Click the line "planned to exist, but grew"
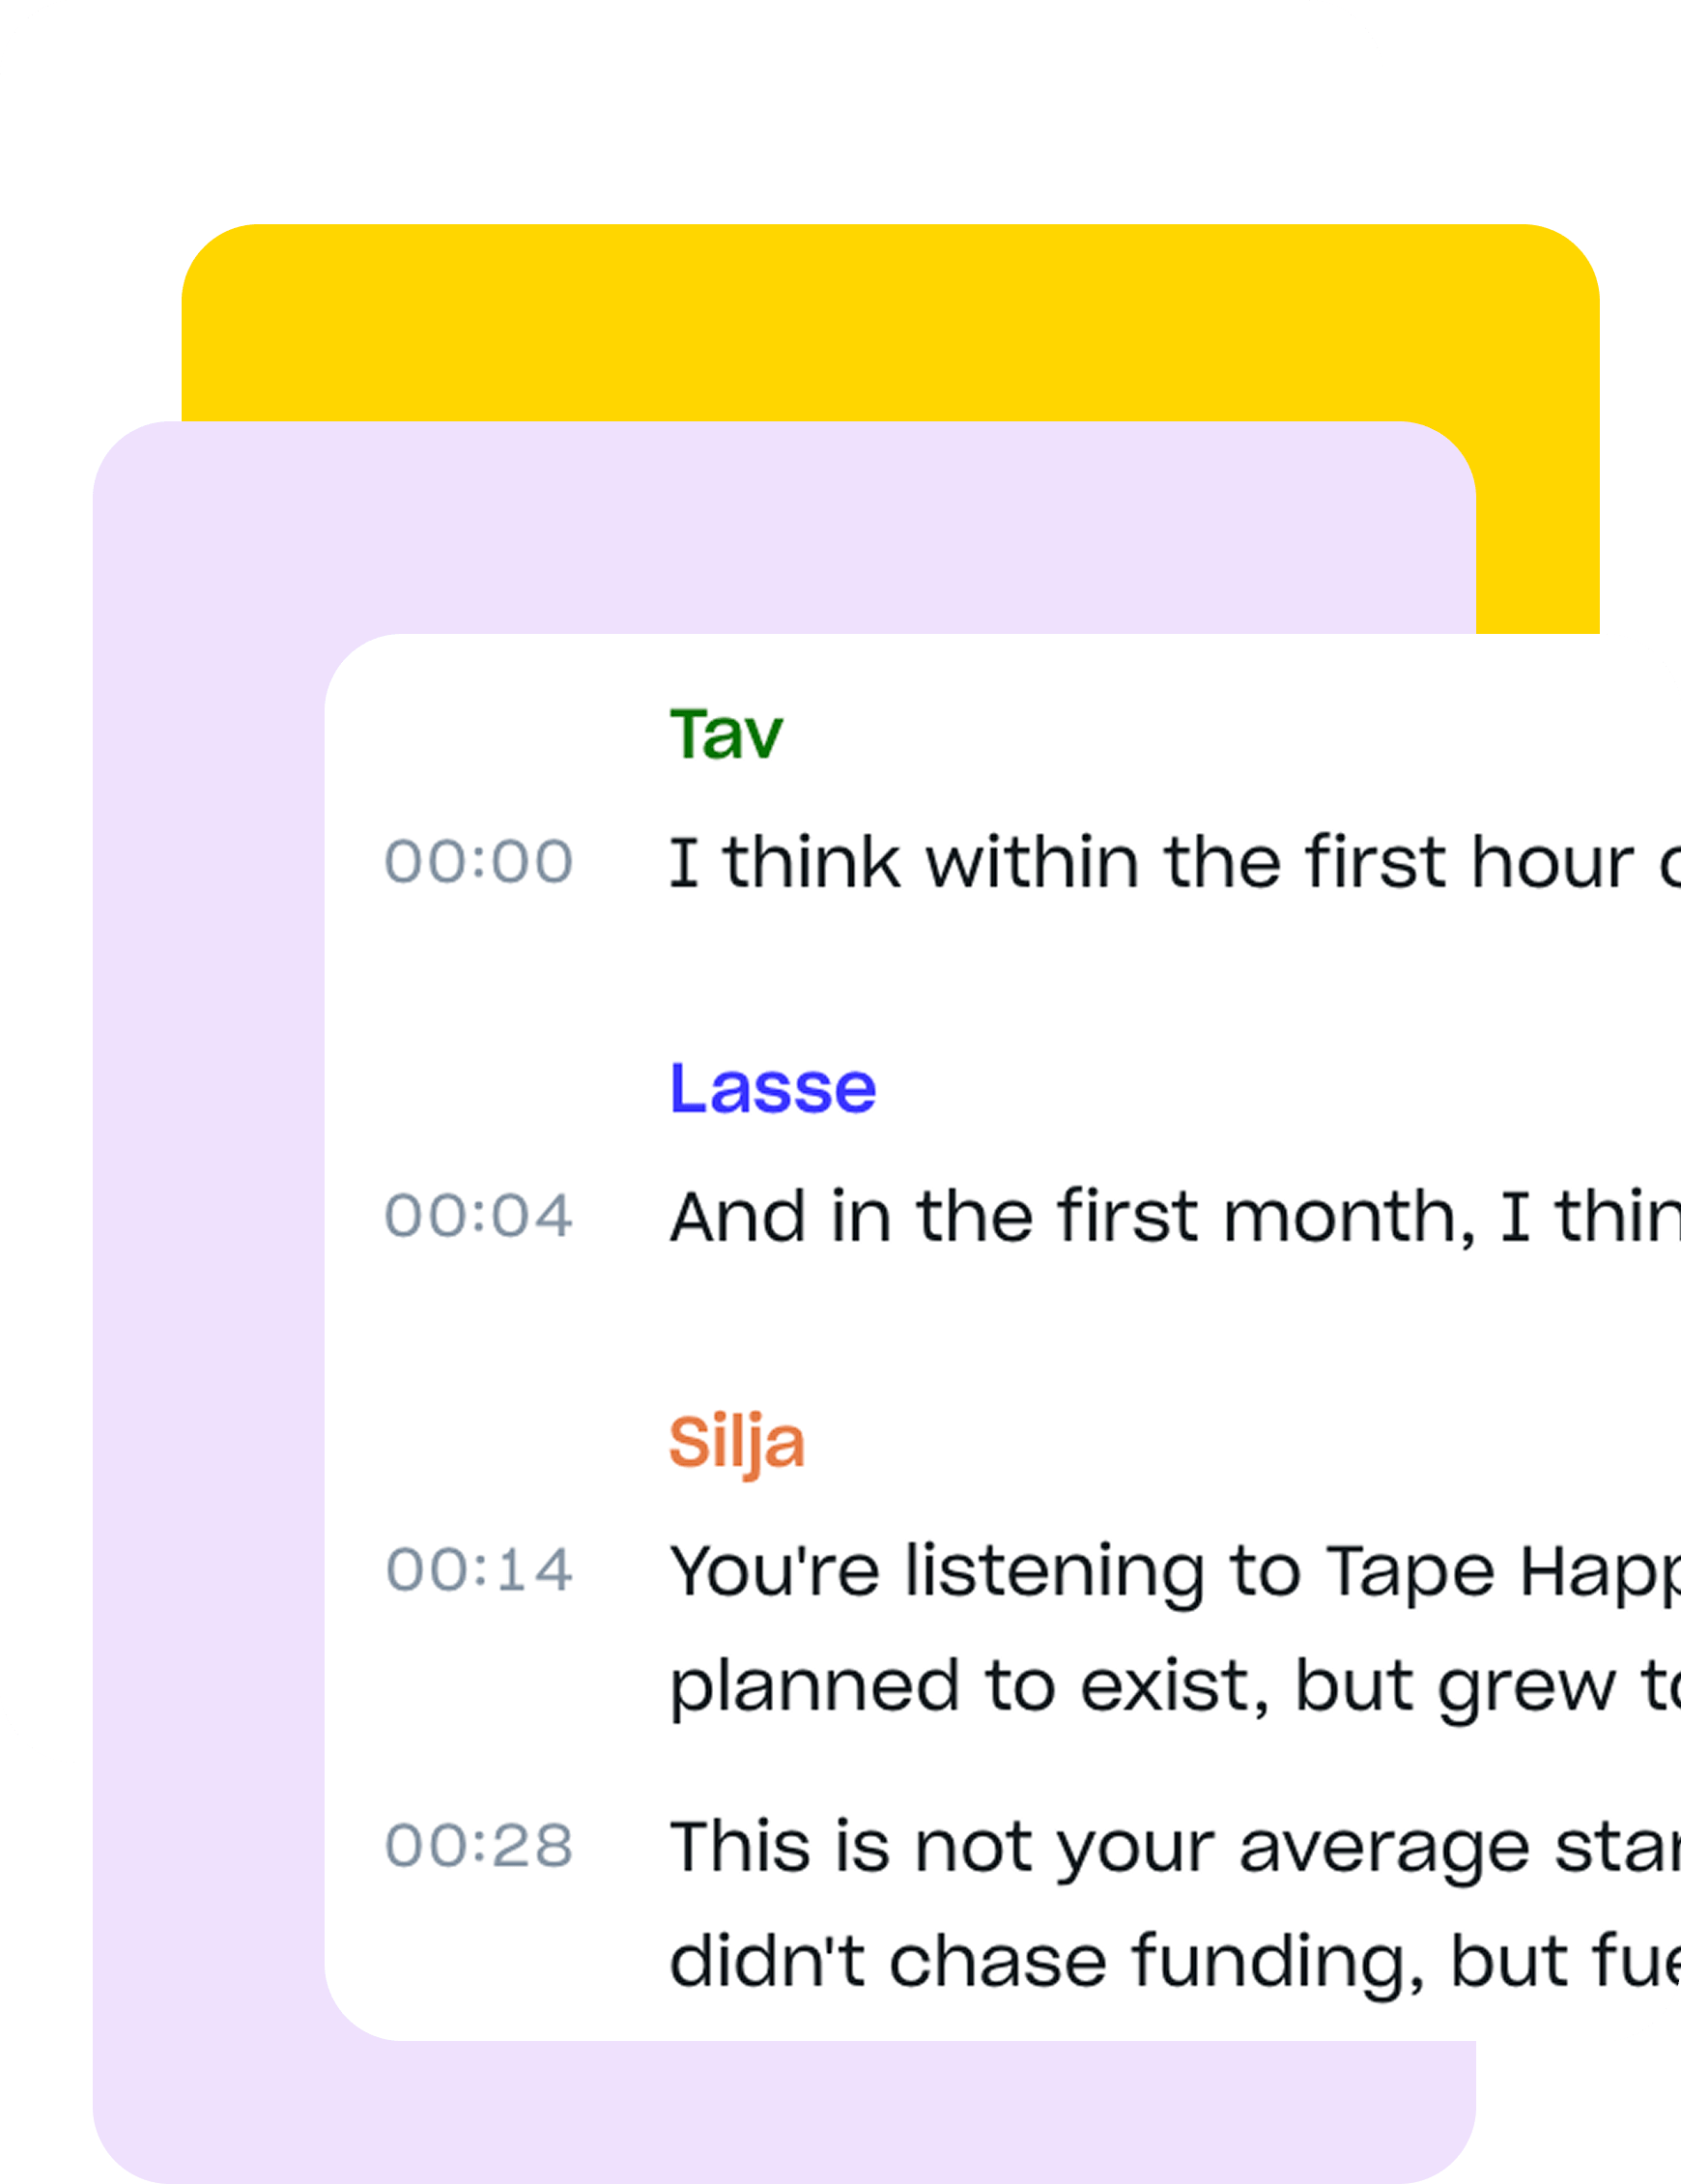This screenshot has width=1681, height=2184. coord(1170,1686)
